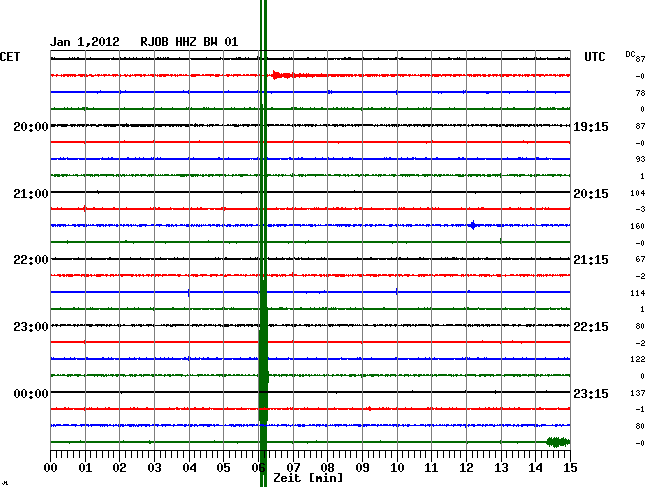
Task: Select the station label "RJOB HHZ BW 01"
Action: (x=189, y=42)
